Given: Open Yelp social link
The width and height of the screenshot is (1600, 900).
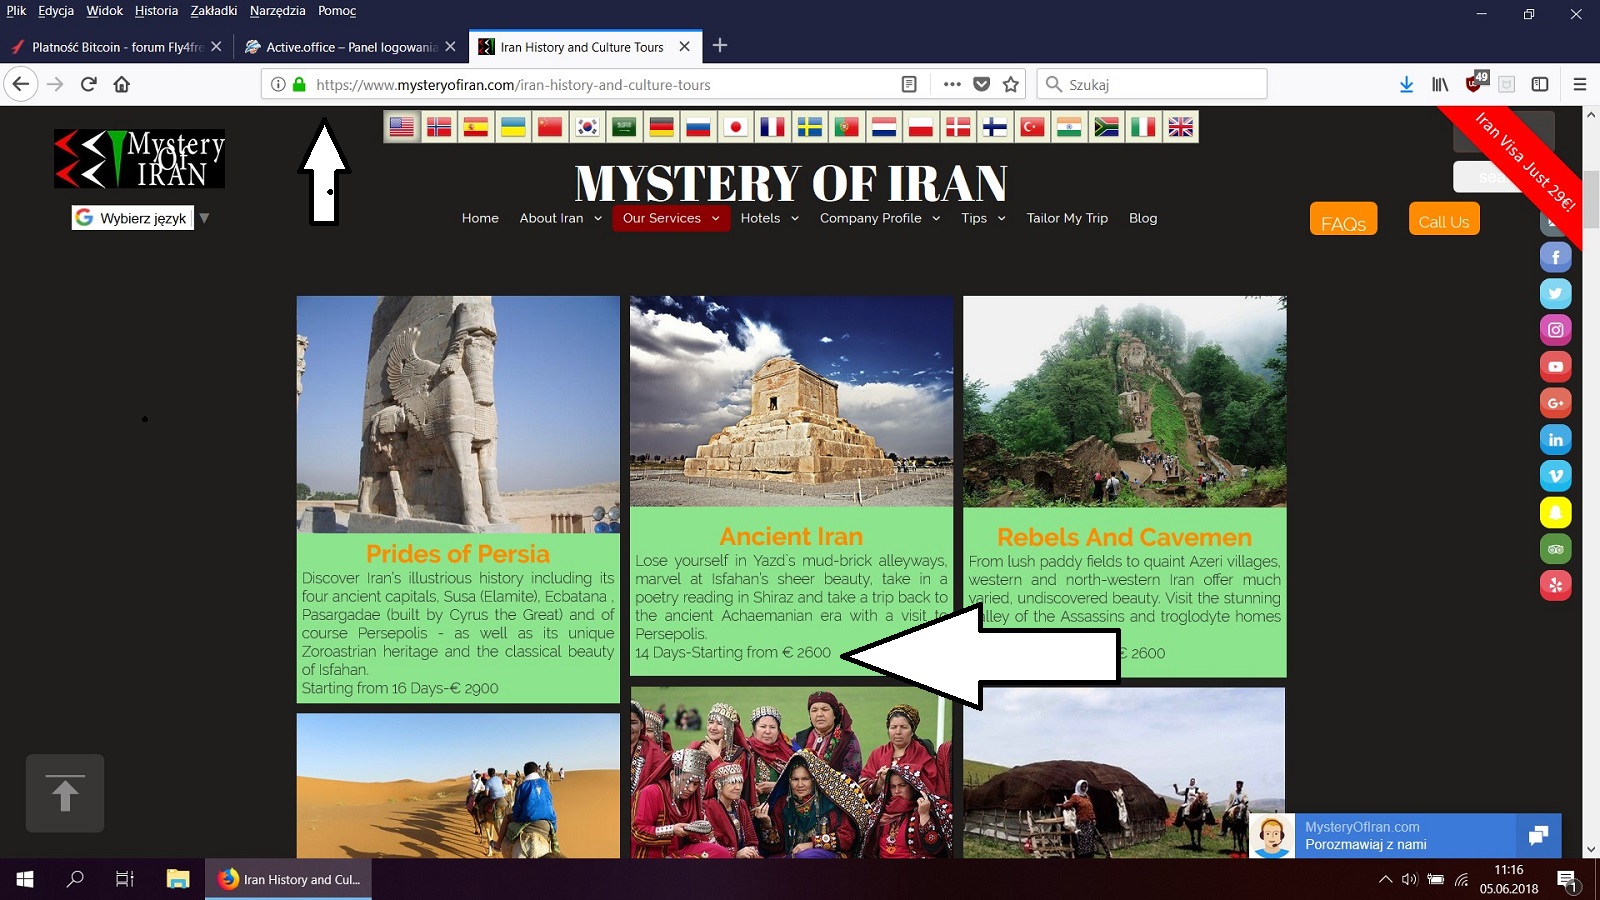Looking at the screenshot, I should tap(1555, 585).
